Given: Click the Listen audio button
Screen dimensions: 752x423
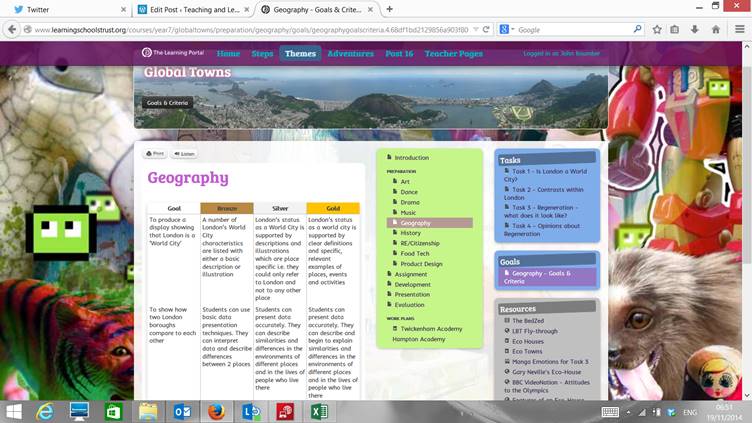Looking at the screenshot, I should tap(184, 154).
